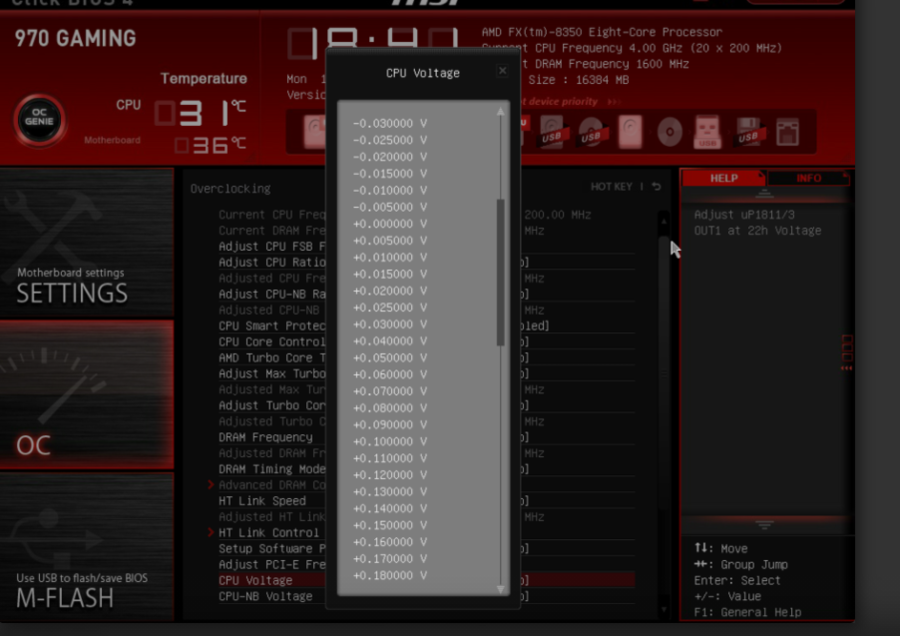Click the Overclocking list scroll-up arrow
This screenshot has height=636, width=900.
[664, 221]
